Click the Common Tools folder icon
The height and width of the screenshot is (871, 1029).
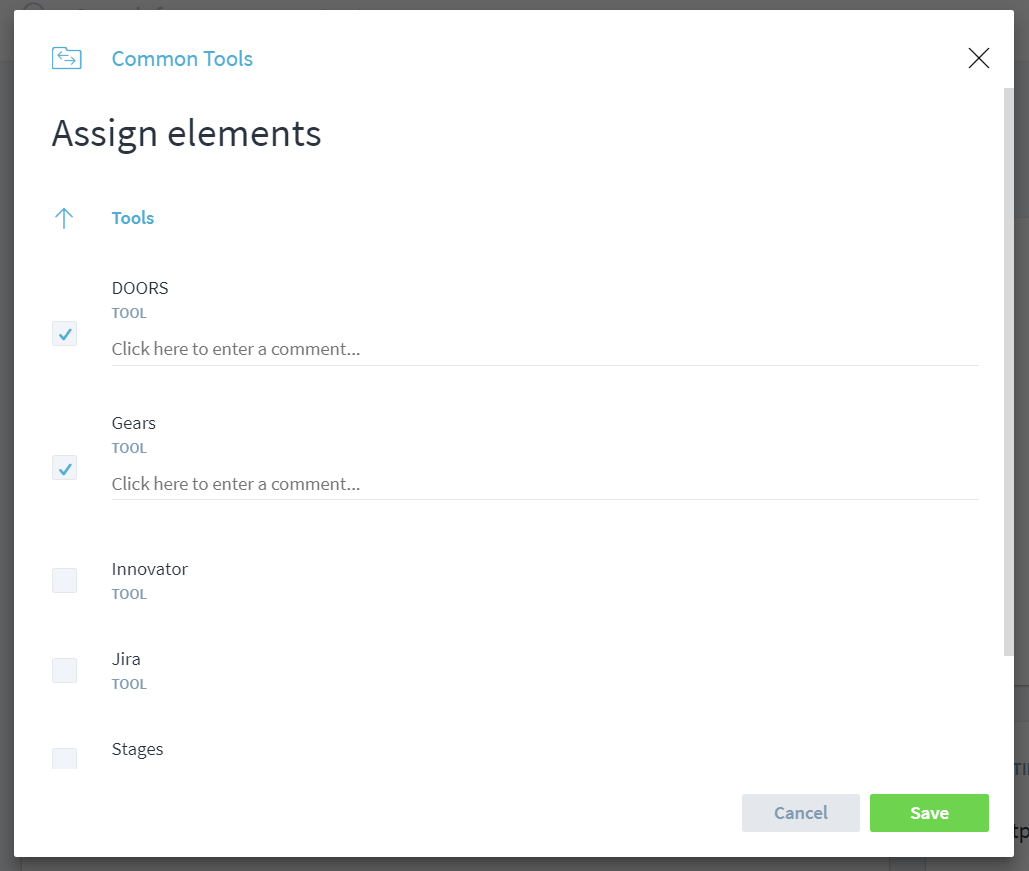(x=66, y=58)
